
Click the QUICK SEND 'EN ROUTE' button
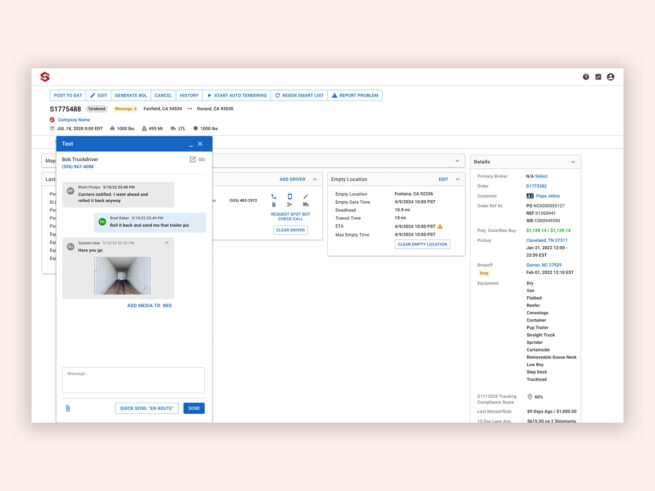point(147,408)
